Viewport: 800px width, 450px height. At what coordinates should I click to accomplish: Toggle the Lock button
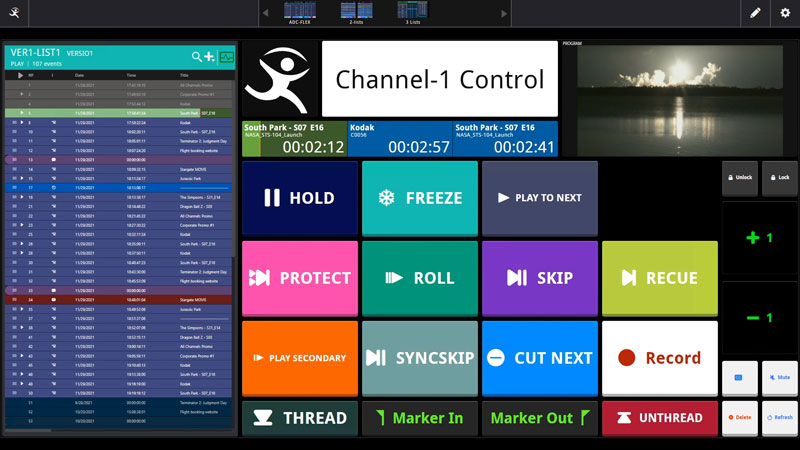779,178
